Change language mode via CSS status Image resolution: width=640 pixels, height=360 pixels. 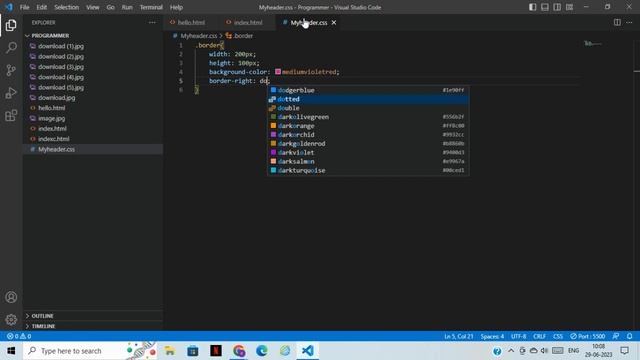pyautogui.click(x=558, y=336)
